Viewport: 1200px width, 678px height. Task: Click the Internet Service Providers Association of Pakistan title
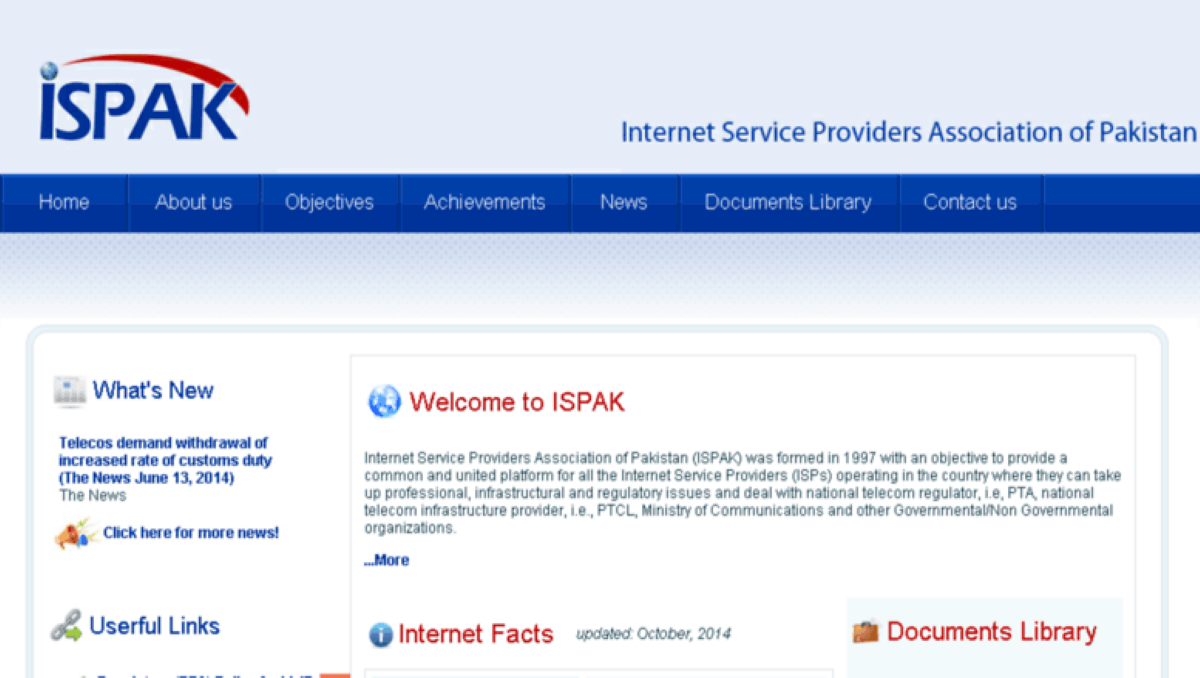(x=908, y=132)
